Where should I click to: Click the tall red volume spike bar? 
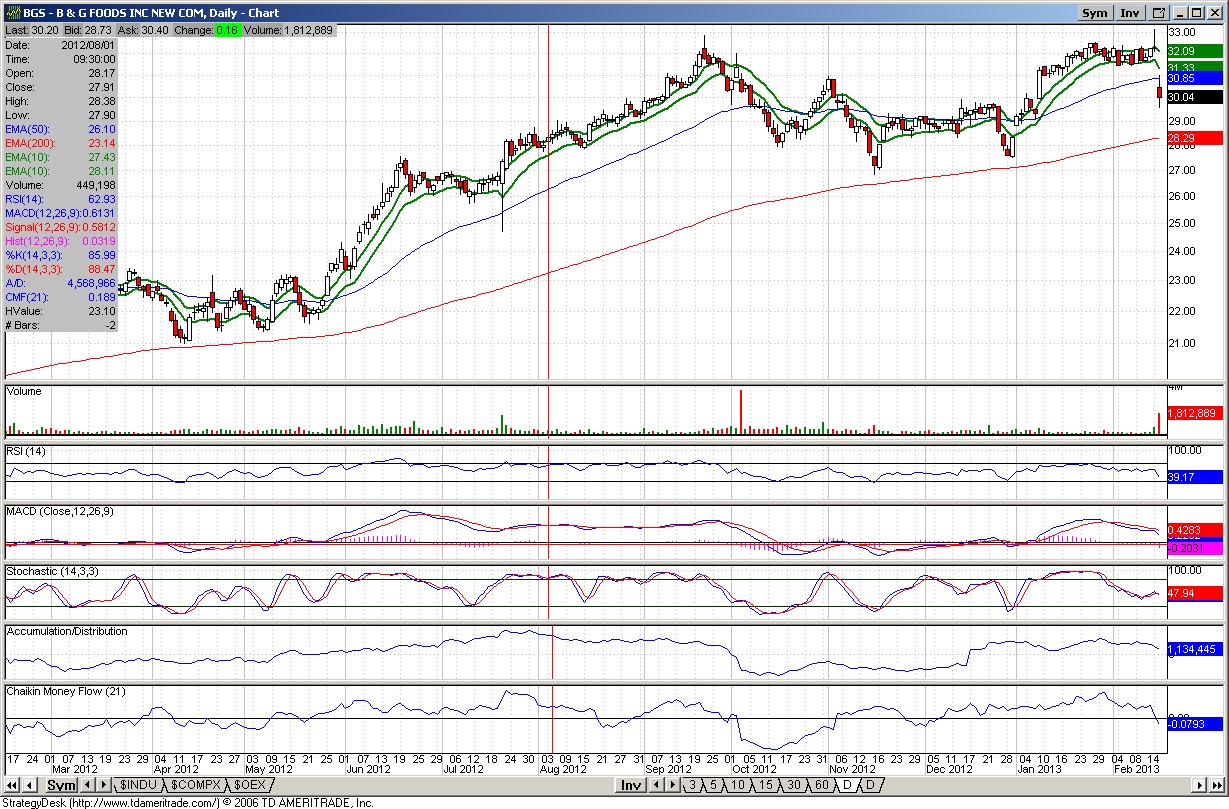741,411
